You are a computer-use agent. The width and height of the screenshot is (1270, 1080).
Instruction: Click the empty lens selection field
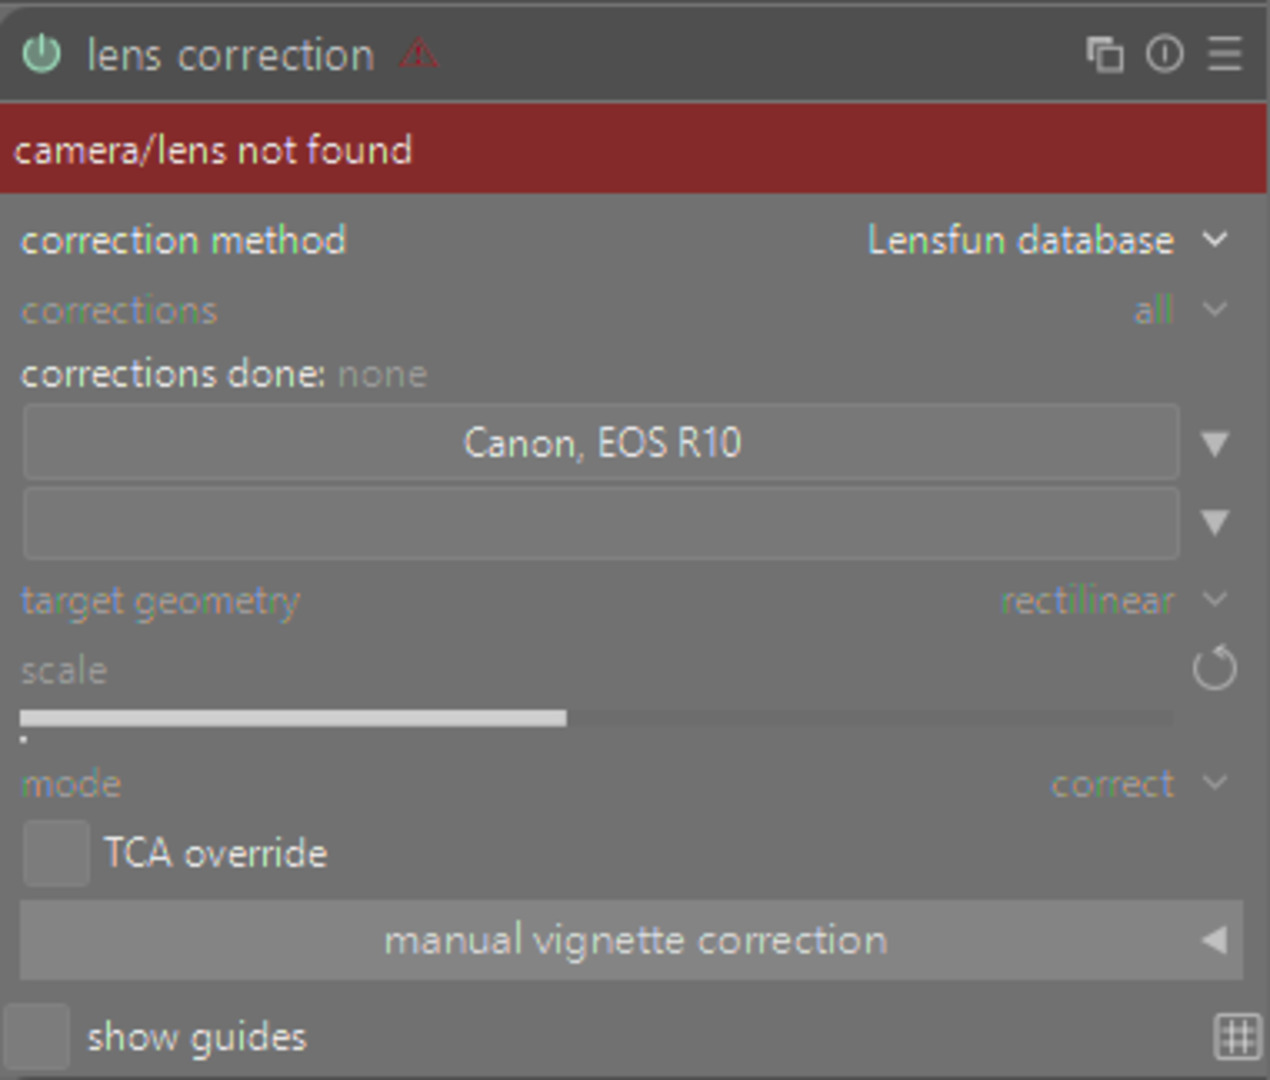pos(601,522)
